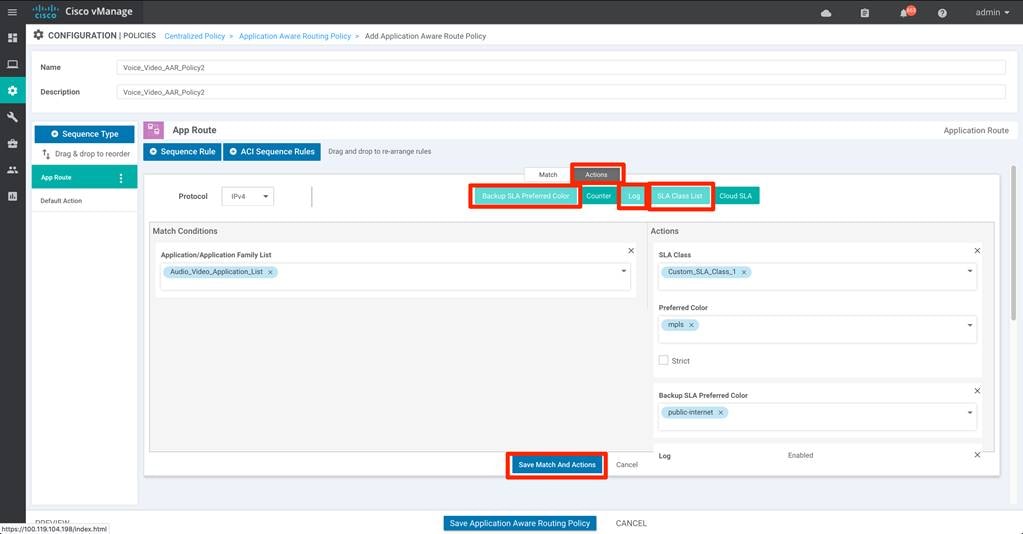Open the tasks clipboard icon in header
Viewport: 1023px width, 534px height.
pyautogui.click(x=864, y=13)
